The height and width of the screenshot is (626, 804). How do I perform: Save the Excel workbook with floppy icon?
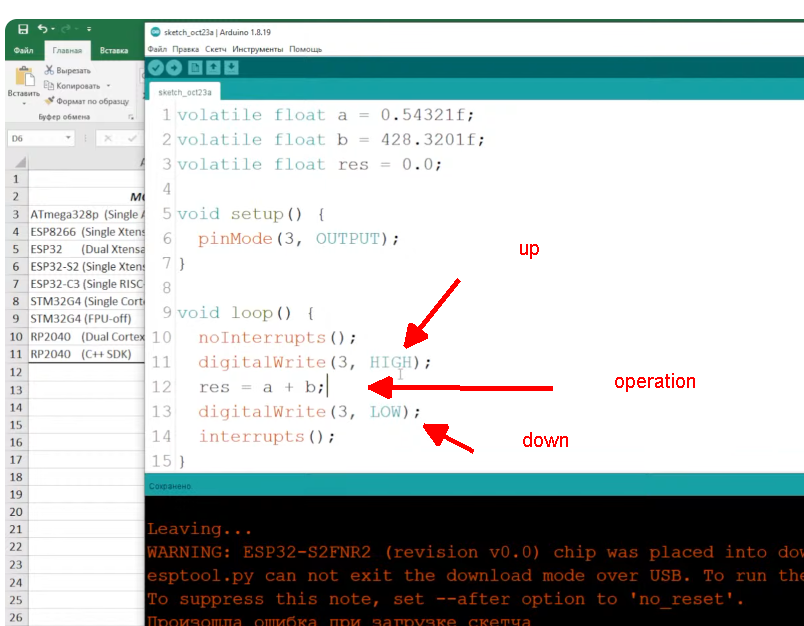tap(23, 29)
